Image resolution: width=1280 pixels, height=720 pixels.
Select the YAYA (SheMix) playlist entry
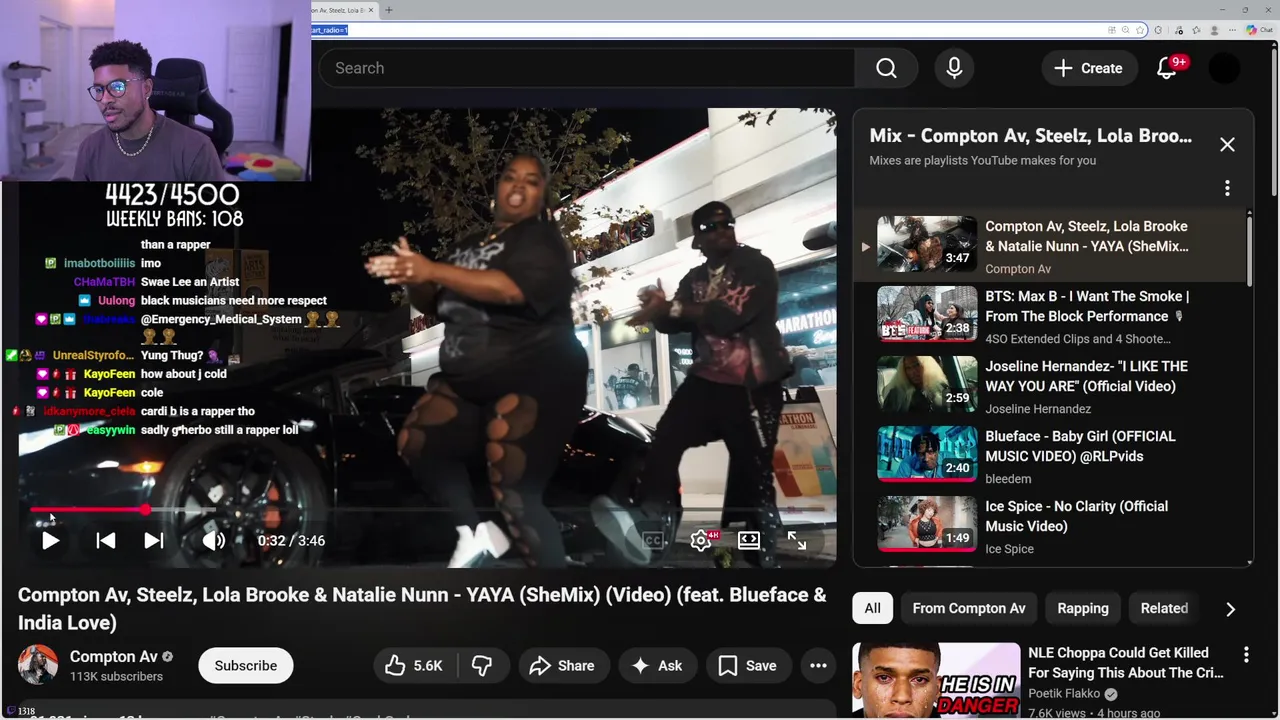coord(1050,246)
